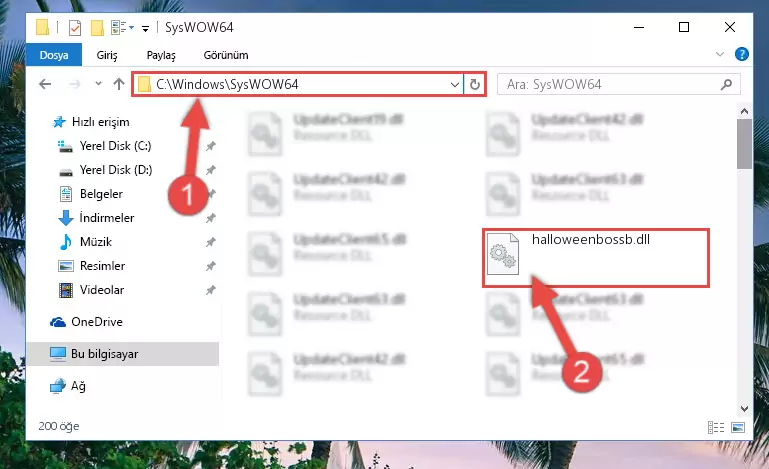Select the halloweenbossb.dll file
The image size is (769, 469).
pyautogui.click(x=596, y=258)
